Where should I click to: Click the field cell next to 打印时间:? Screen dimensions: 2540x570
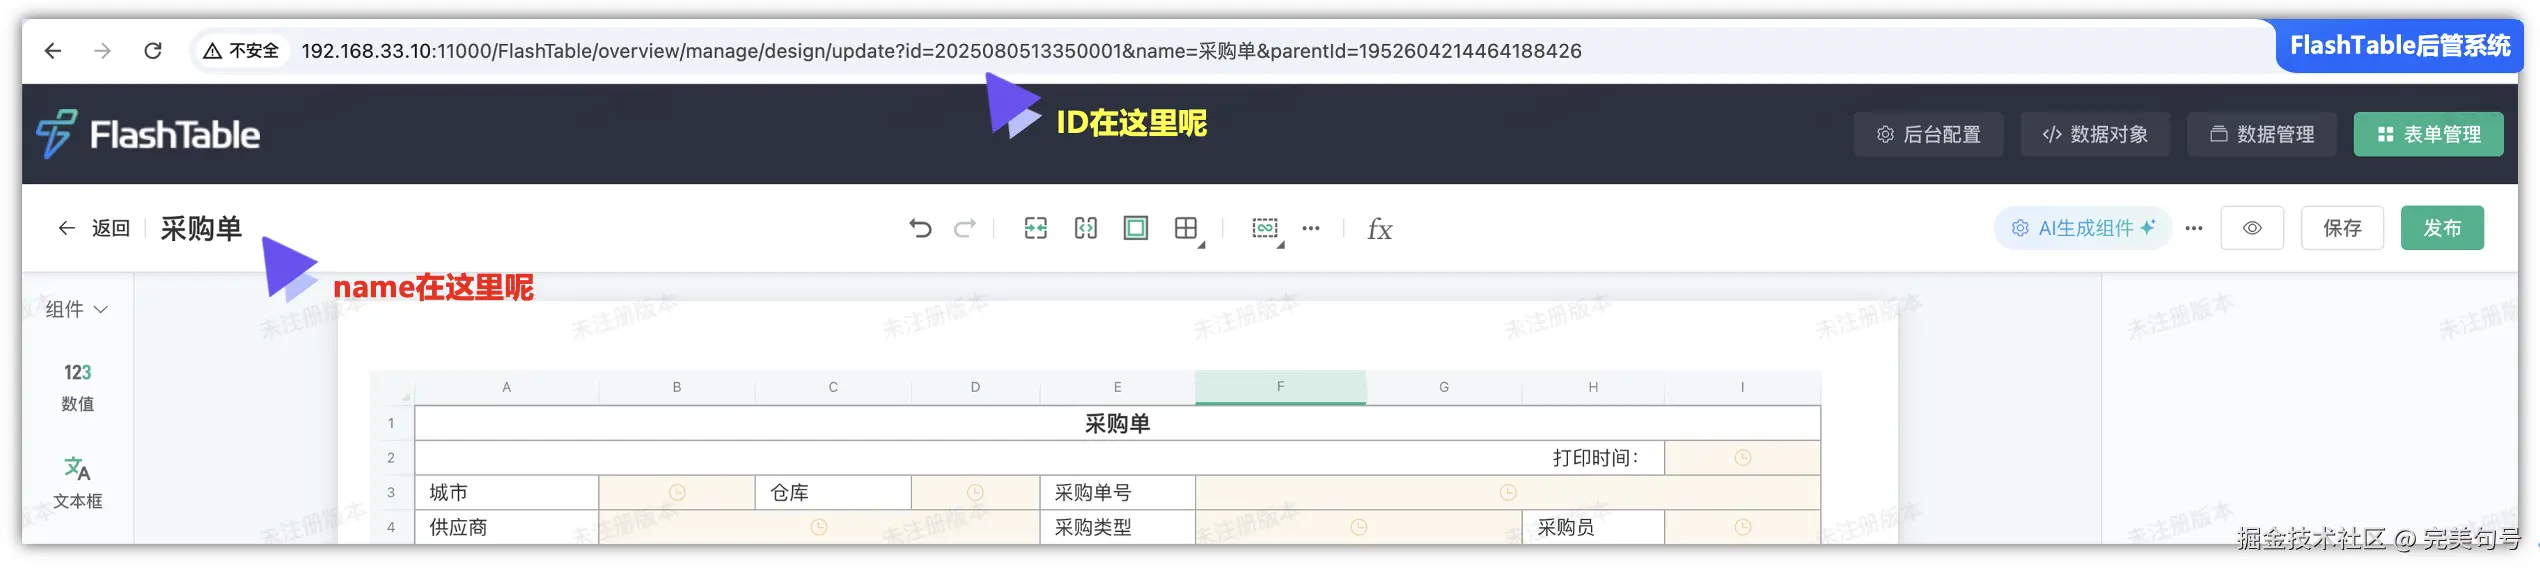click(1742, 458)
